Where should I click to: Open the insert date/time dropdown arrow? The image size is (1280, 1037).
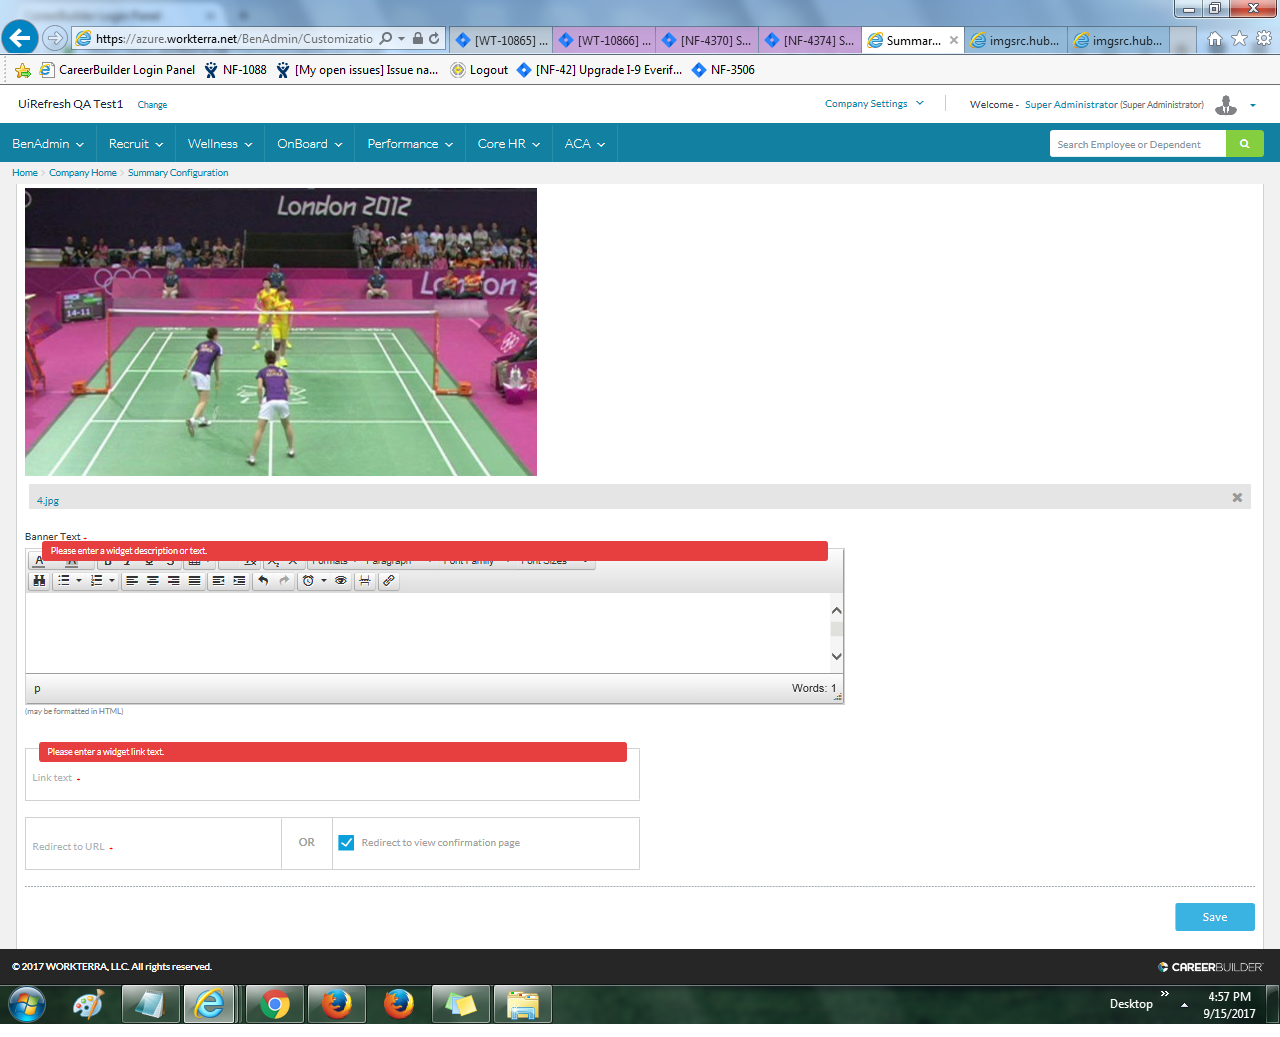324,580
